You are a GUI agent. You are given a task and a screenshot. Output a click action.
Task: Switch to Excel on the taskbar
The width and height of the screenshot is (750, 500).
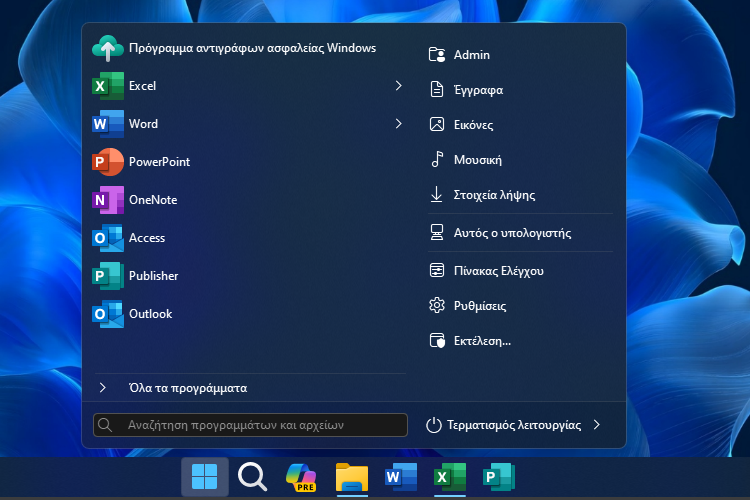coord(450,477)
